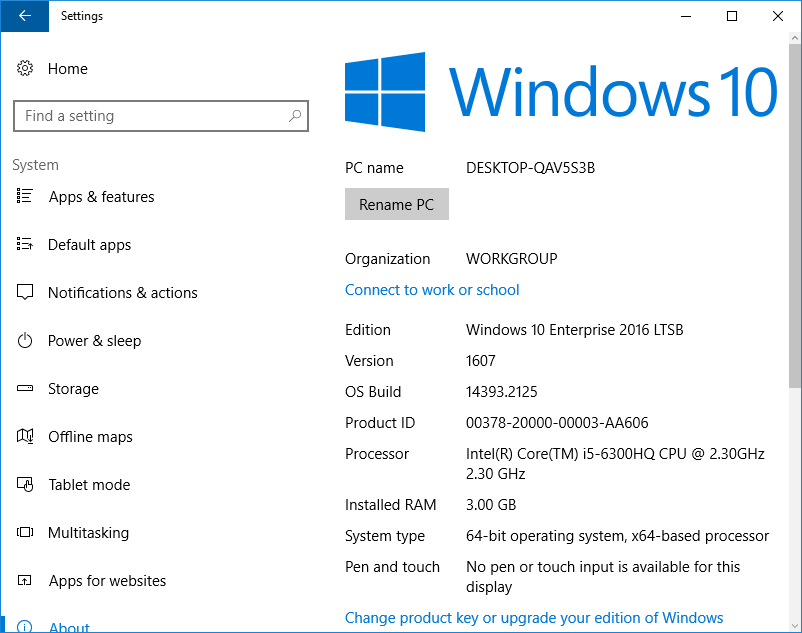Click the scrollbar up arrow
Image resolution: width=802 pixels, height=633 pixels.
[794, 38]
